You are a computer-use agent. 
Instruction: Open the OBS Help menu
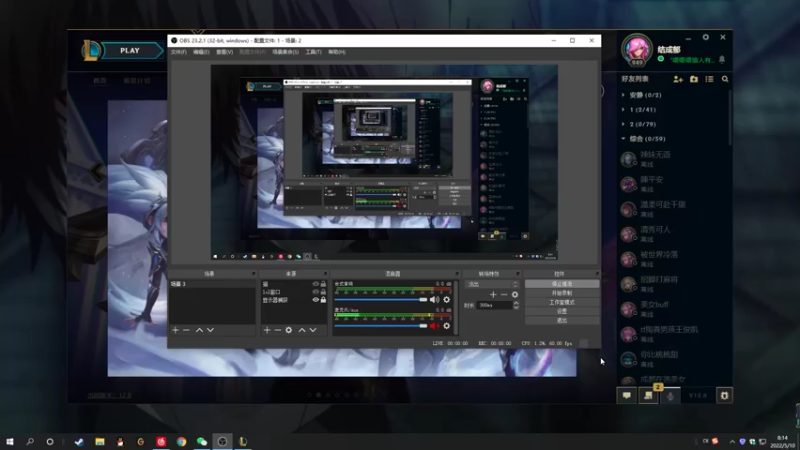coord(337,52)
